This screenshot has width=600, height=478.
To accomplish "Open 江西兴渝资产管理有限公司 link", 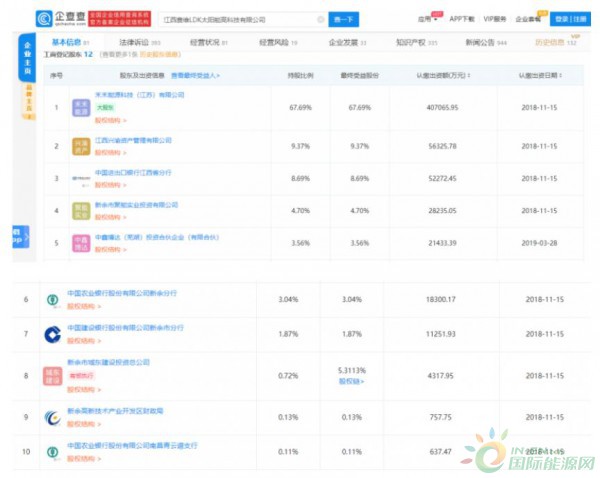I will pos(133,140).
